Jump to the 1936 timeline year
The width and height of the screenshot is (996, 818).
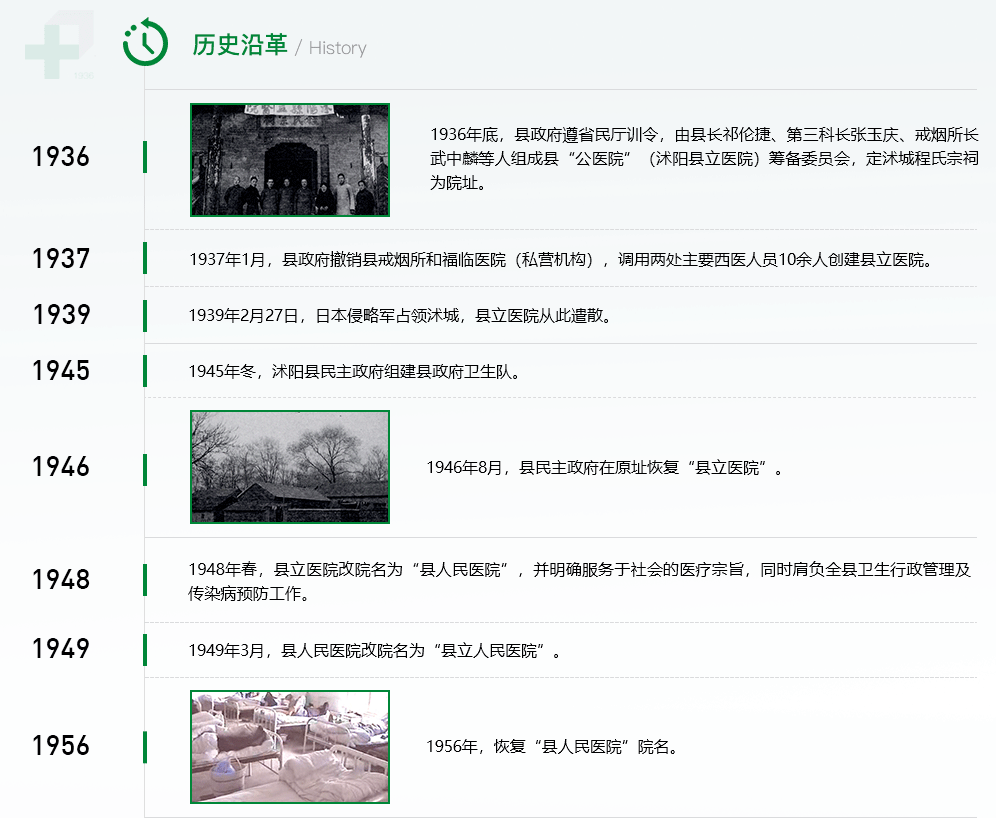point(61,157)
